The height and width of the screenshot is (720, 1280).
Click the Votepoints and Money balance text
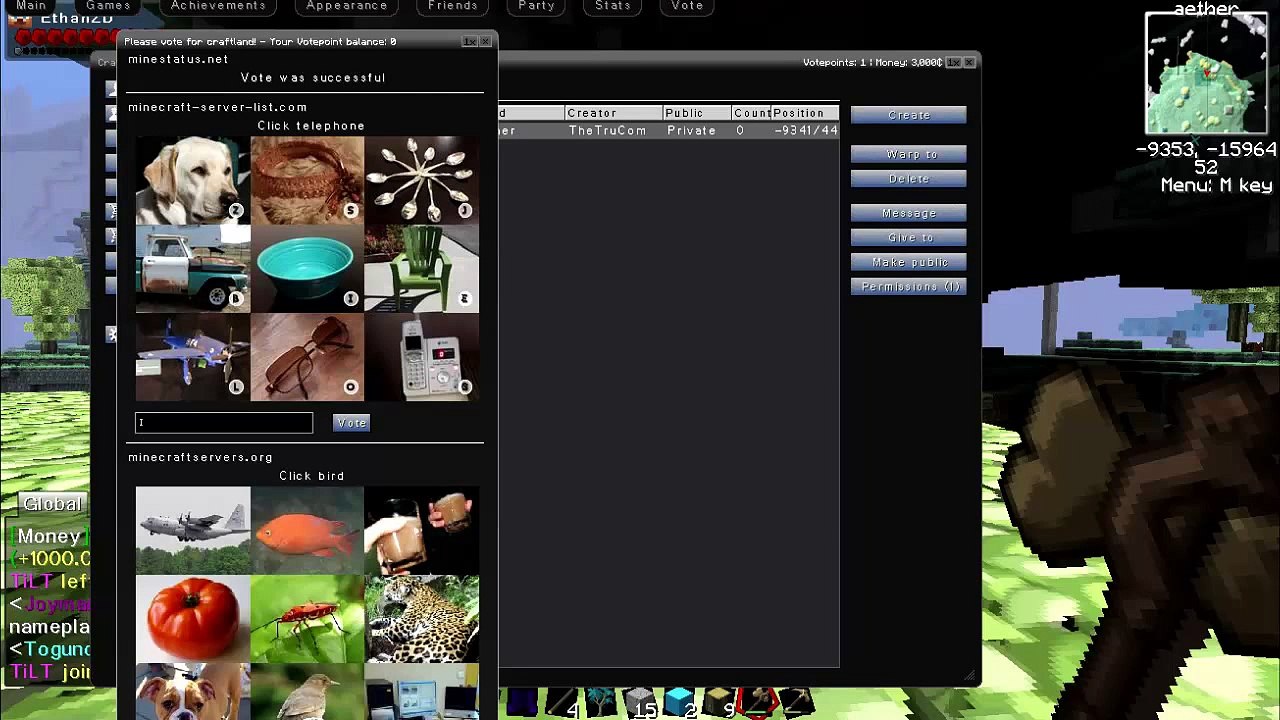click(x=872, y=62)
